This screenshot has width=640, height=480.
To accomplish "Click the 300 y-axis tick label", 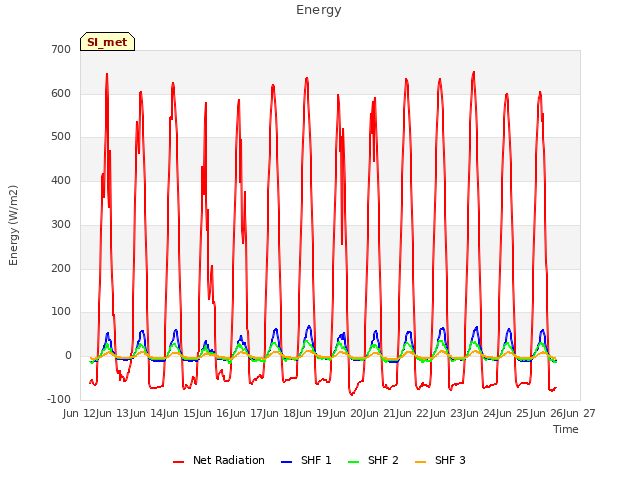I will click(61, 224).
